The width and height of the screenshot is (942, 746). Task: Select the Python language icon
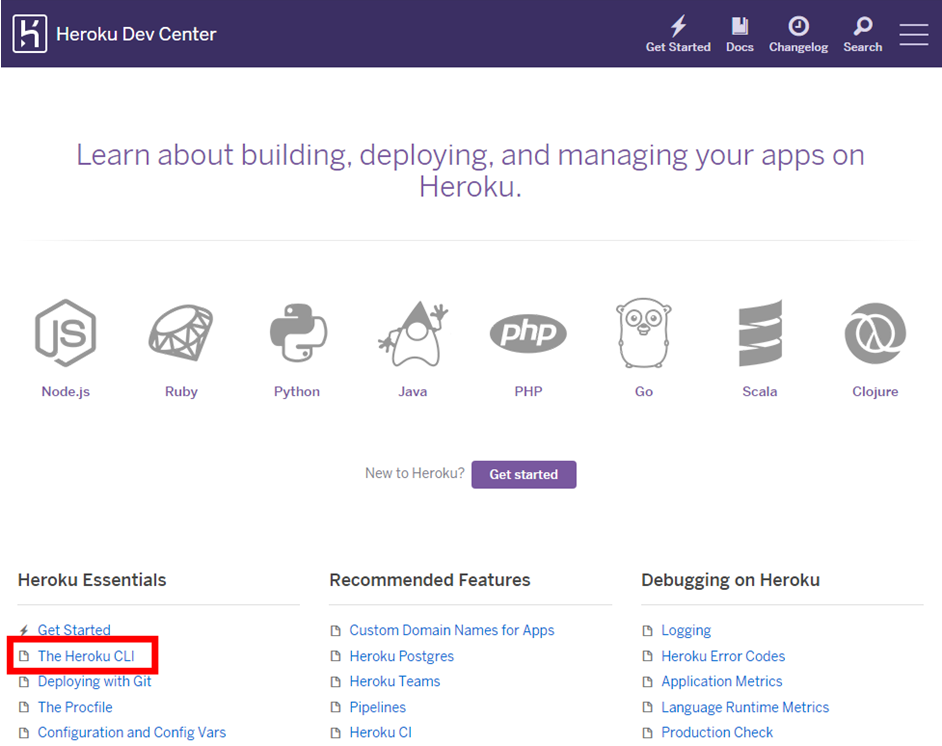(298, 333)
